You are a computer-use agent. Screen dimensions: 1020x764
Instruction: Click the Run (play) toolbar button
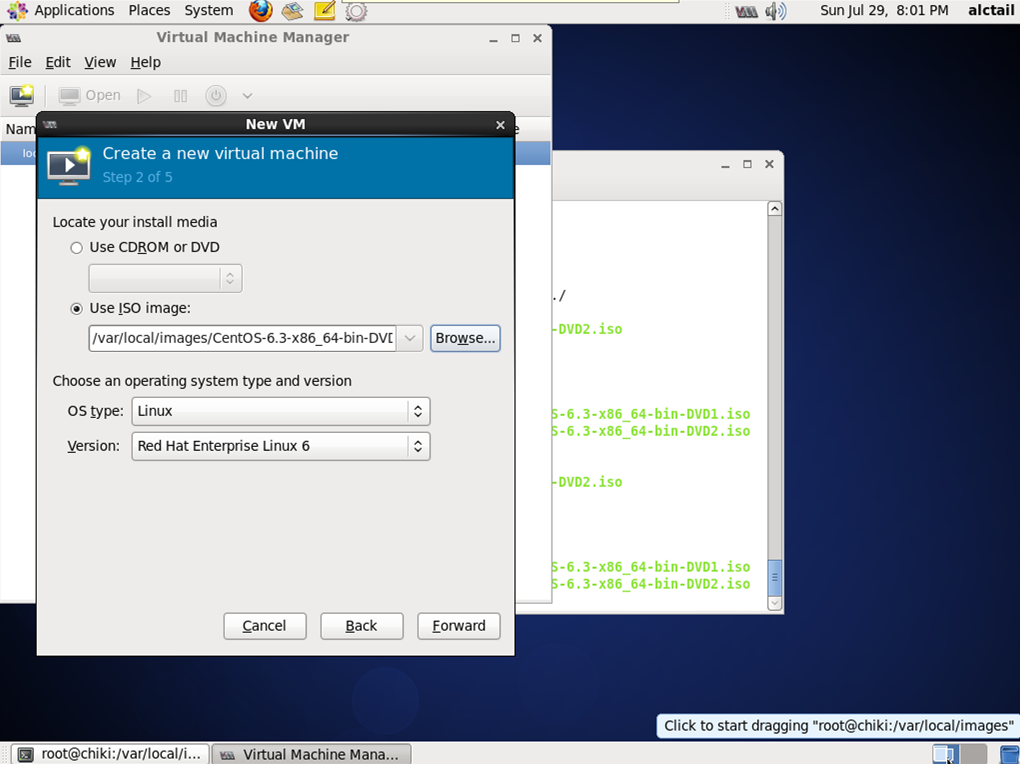point(144,96)
